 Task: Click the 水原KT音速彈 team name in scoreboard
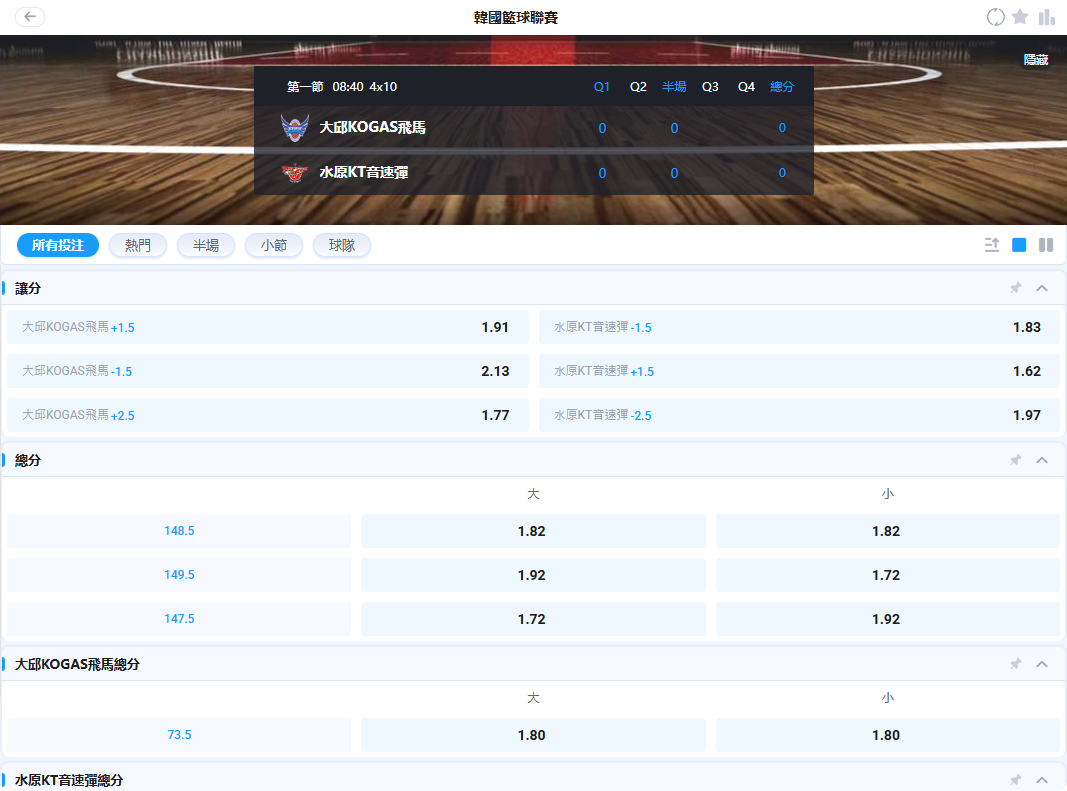pyautogui.click(x=363, y=172)
